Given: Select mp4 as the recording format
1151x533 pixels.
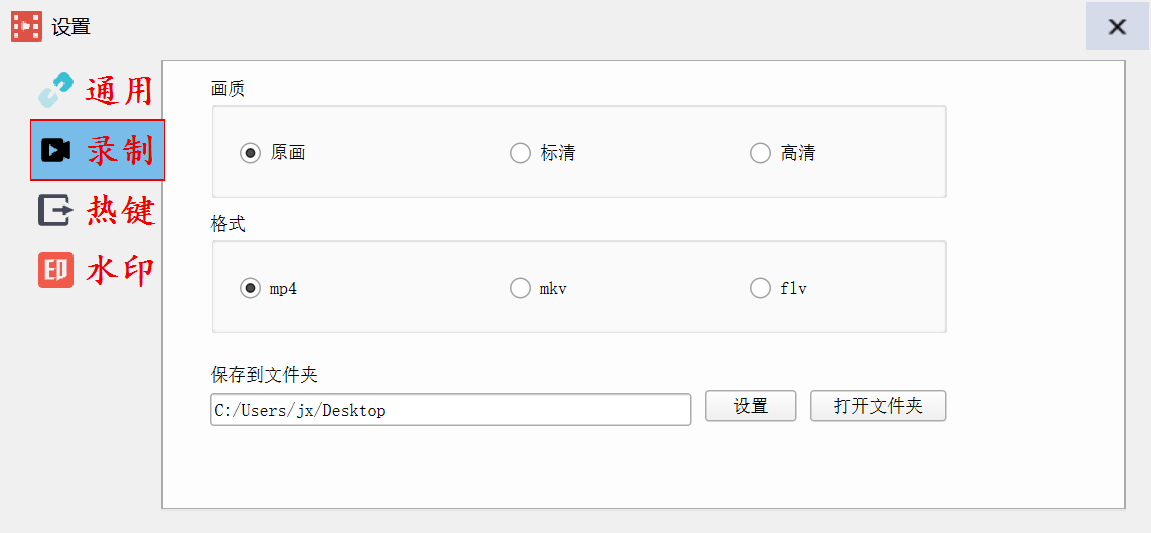Looking at the screenshot, I should point(250,288).
